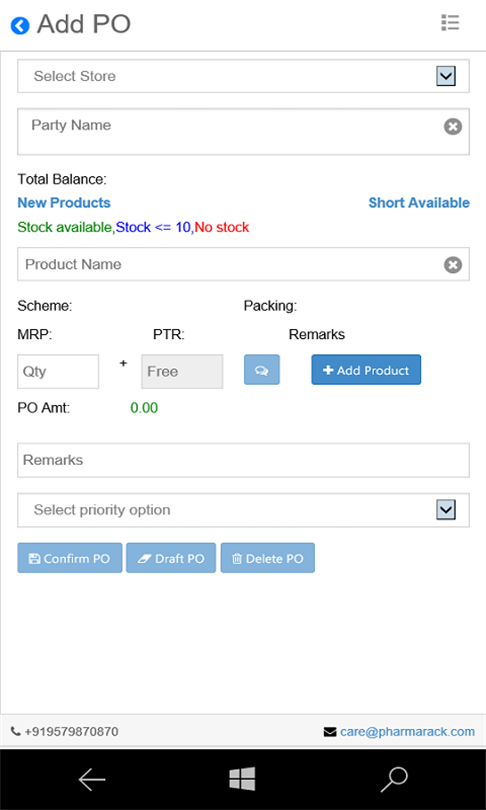
Task: Tap the phone search icon
Action: point(395,779)
